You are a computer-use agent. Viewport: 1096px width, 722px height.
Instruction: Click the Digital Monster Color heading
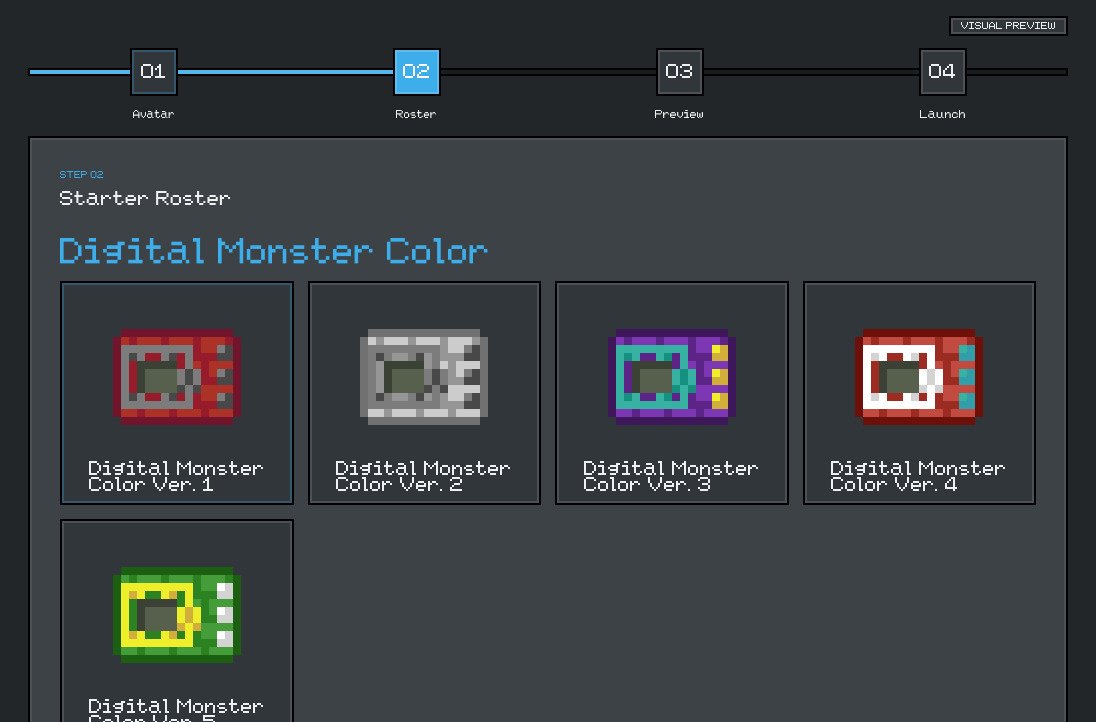pos(273,251)
